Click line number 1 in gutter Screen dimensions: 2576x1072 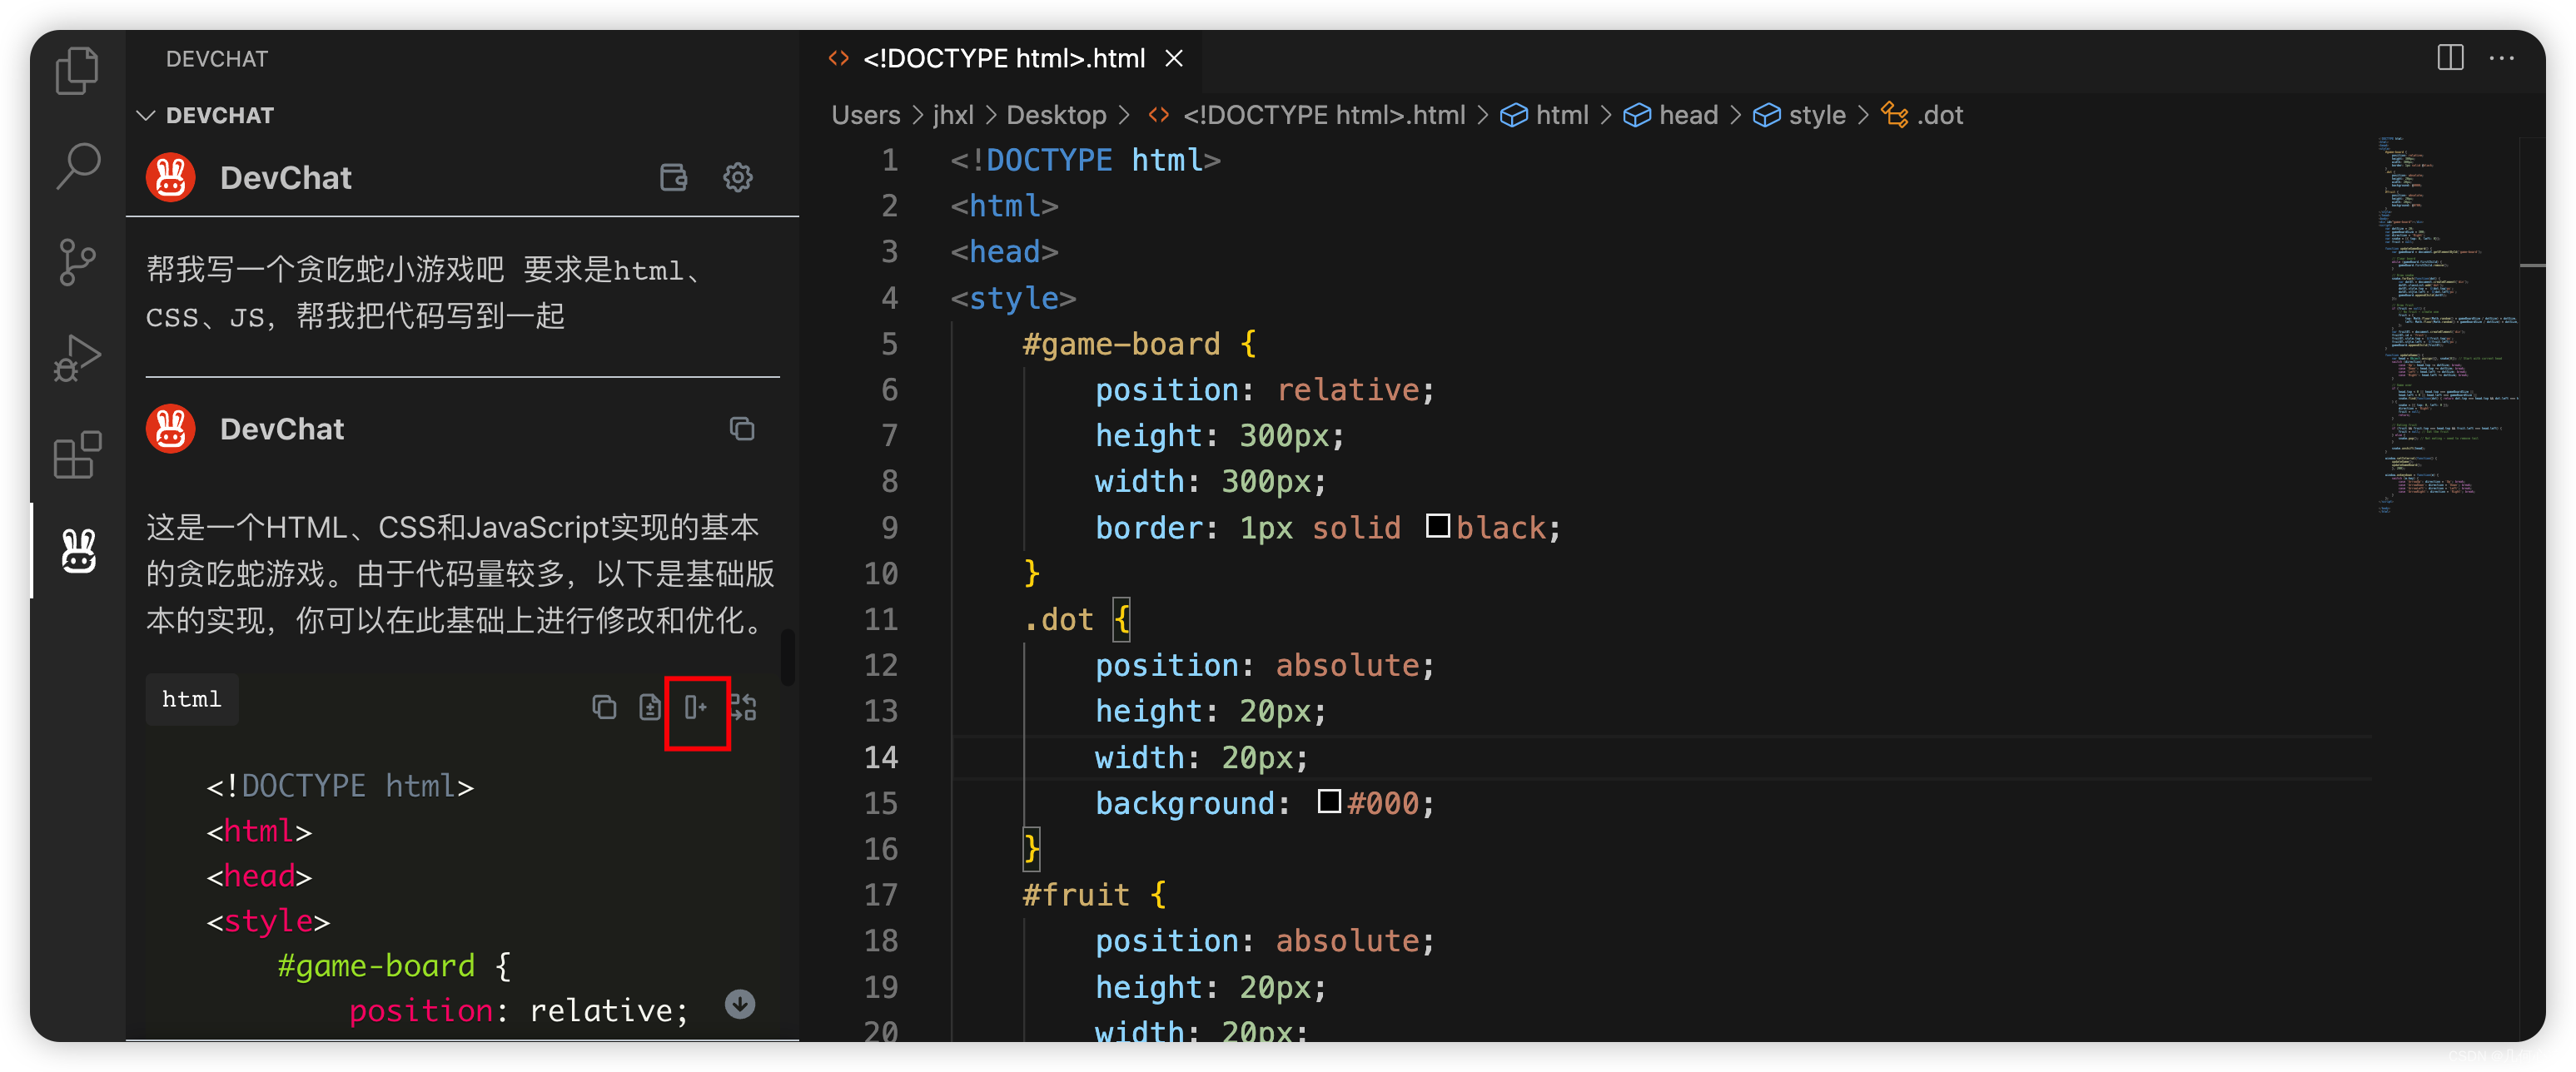889,161
